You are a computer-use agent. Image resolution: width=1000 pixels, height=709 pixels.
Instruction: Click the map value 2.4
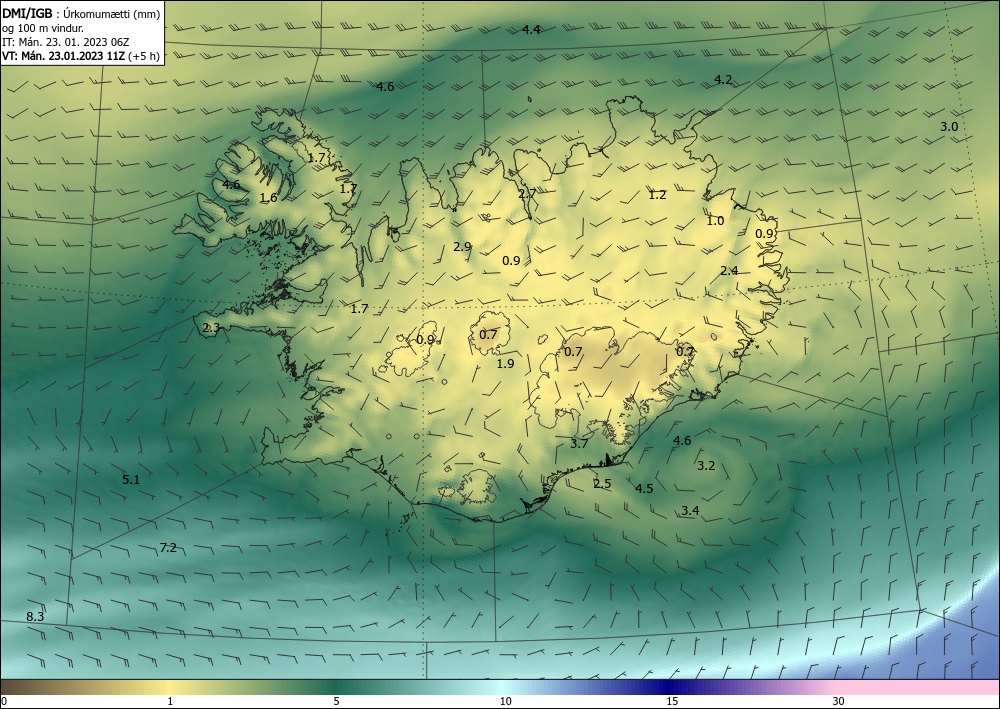coord(729,271)
